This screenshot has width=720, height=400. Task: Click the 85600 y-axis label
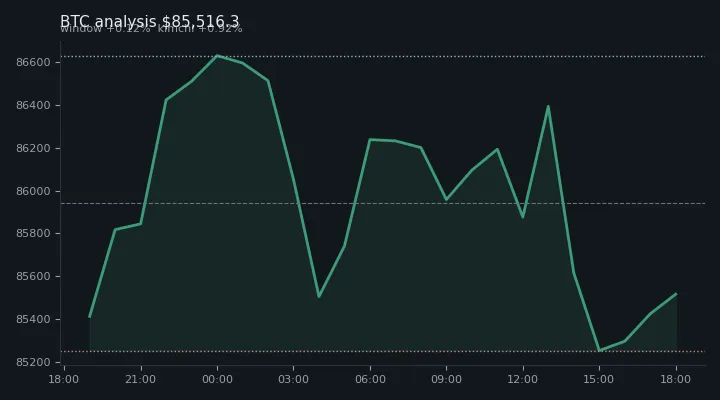(x=33, y=276)
